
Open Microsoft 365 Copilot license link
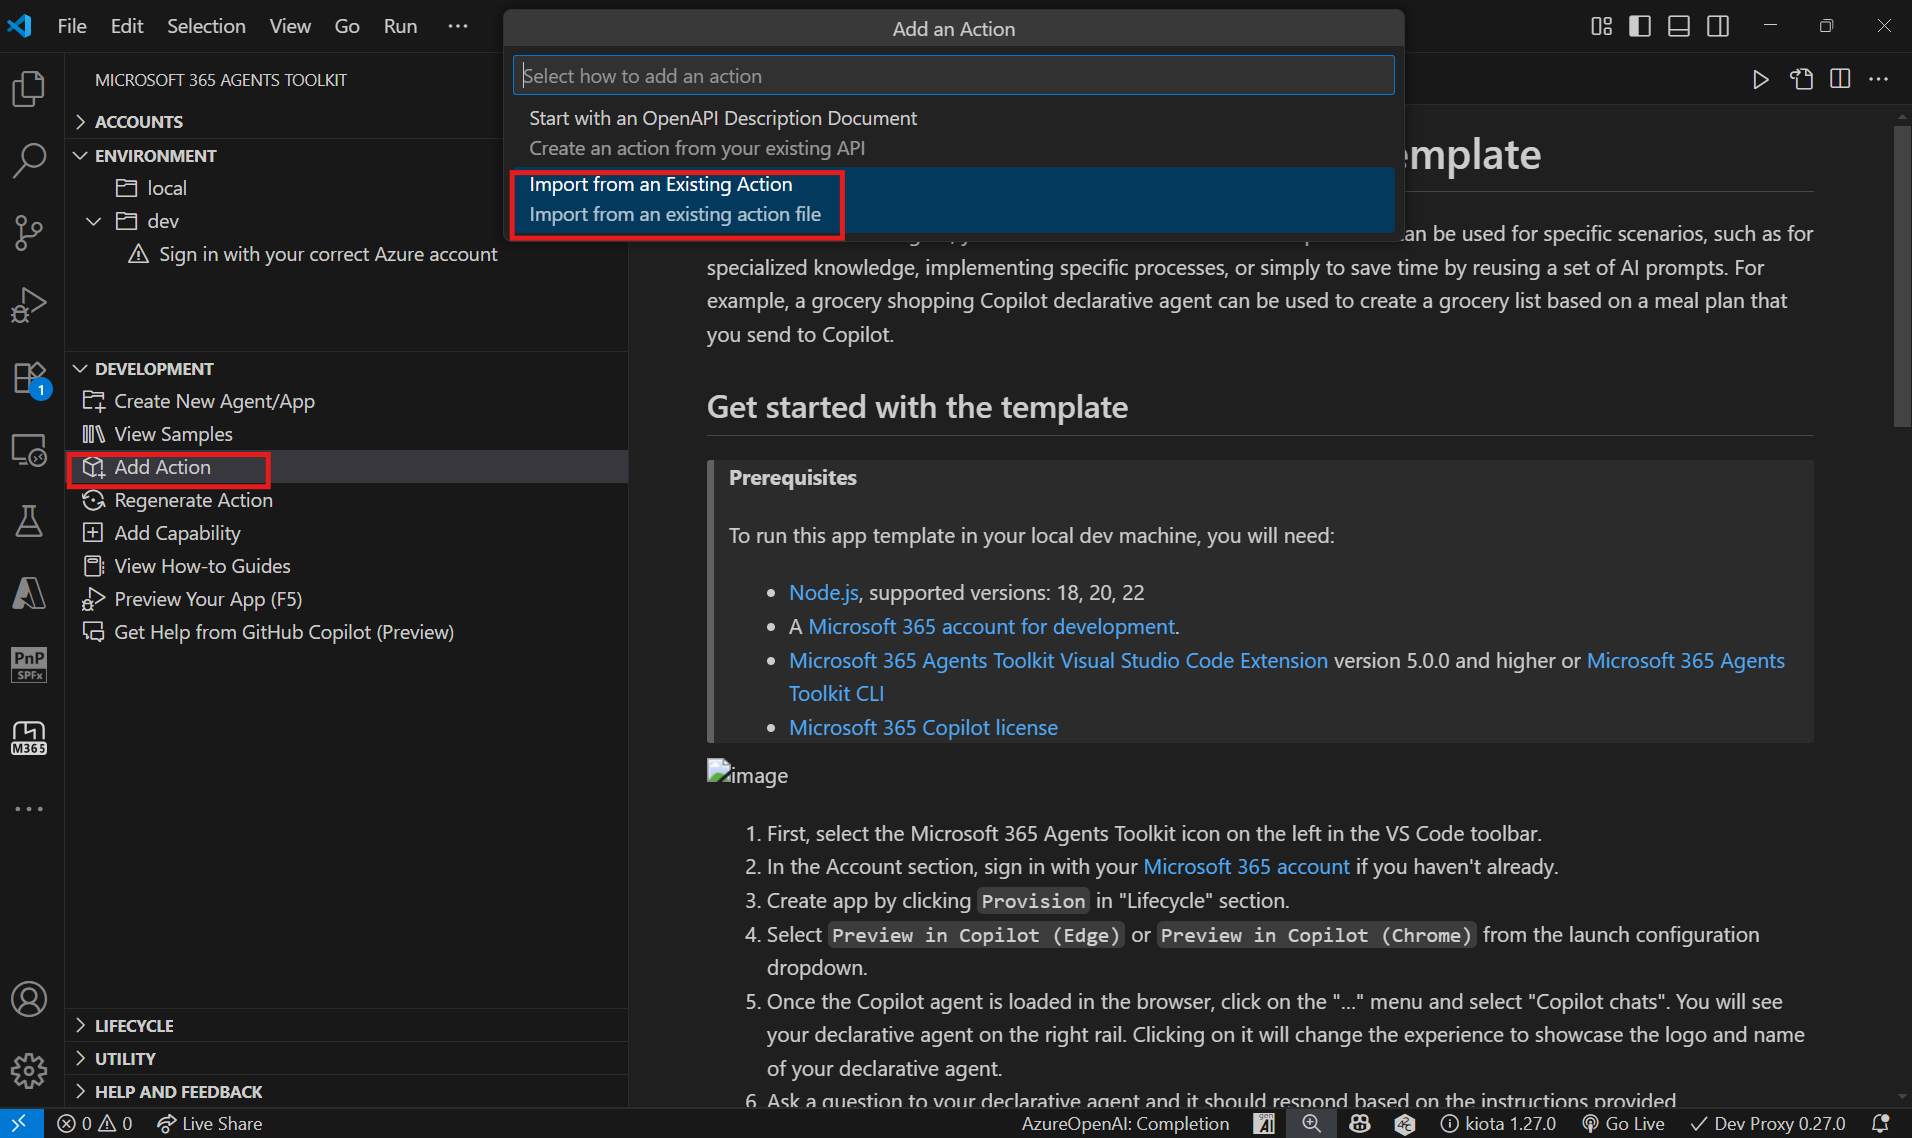(x=923, y=727)
